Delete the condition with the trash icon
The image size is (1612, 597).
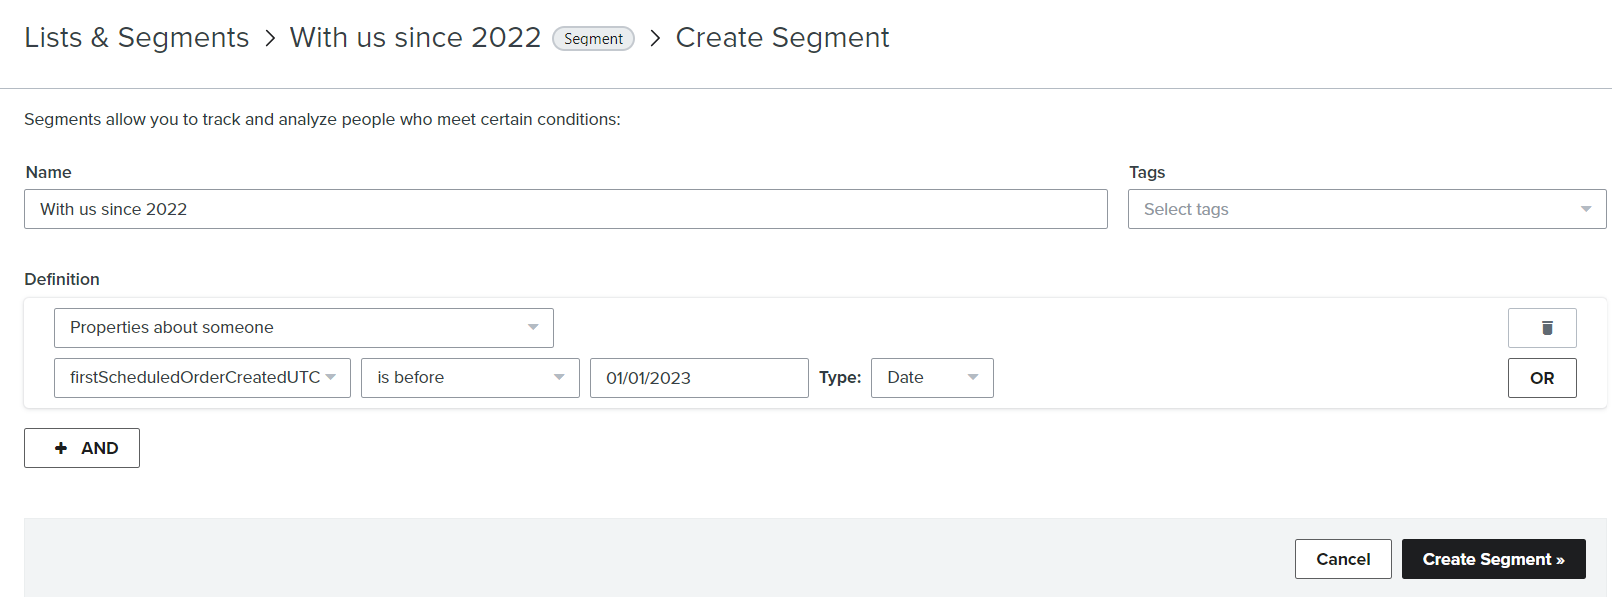coord(1542,328)
